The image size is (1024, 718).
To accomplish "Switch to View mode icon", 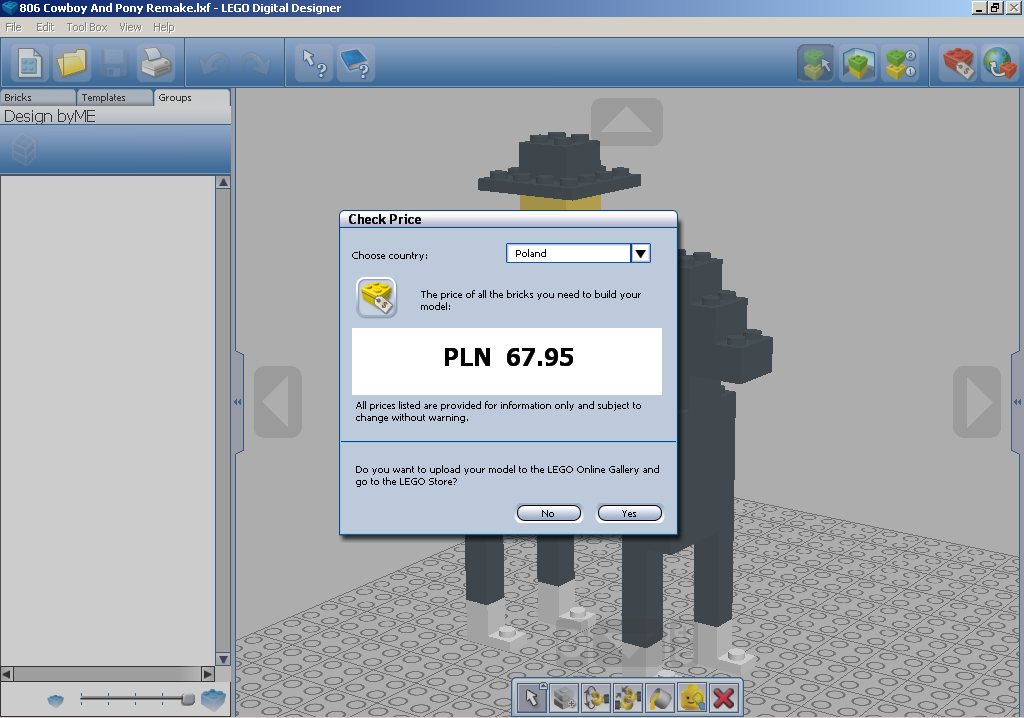I will pos(858,63).
